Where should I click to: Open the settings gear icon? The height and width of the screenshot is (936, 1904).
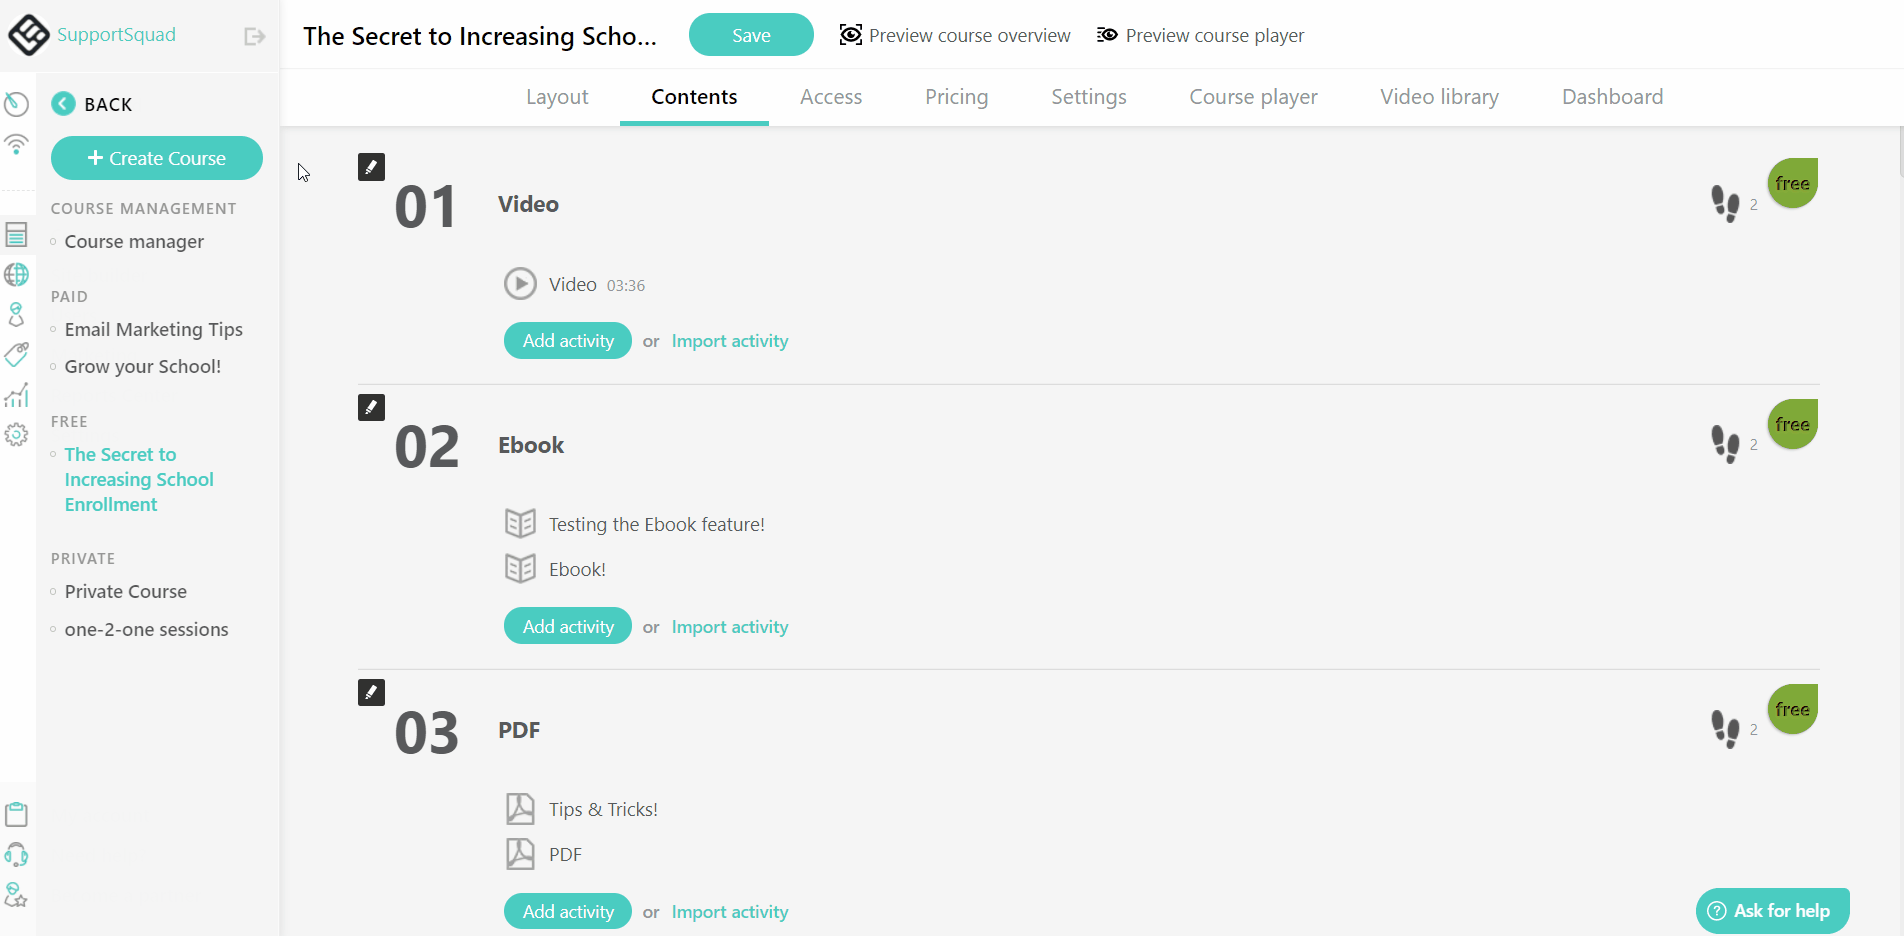click(17, 435)
